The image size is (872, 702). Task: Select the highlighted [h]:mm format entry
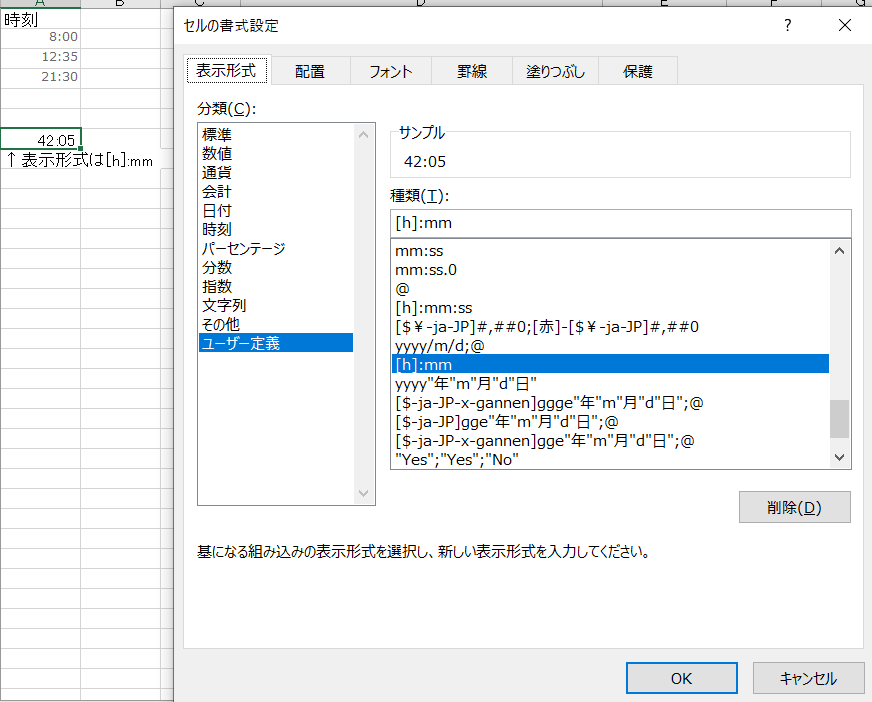(610, 364)
